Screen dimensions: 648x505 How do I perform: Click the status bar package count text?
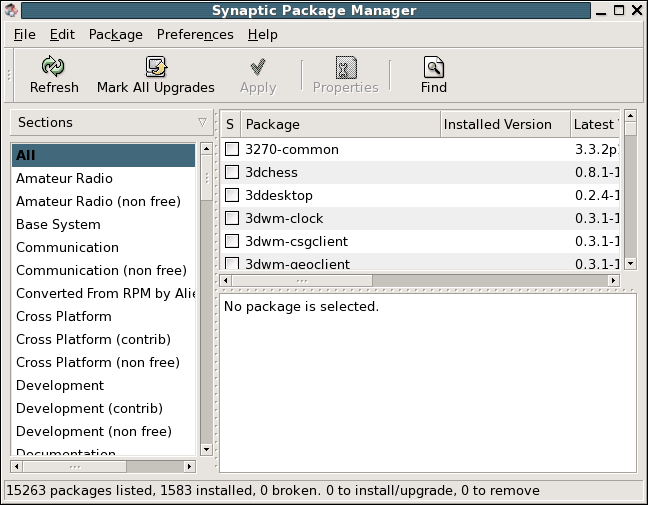(273, 491)
